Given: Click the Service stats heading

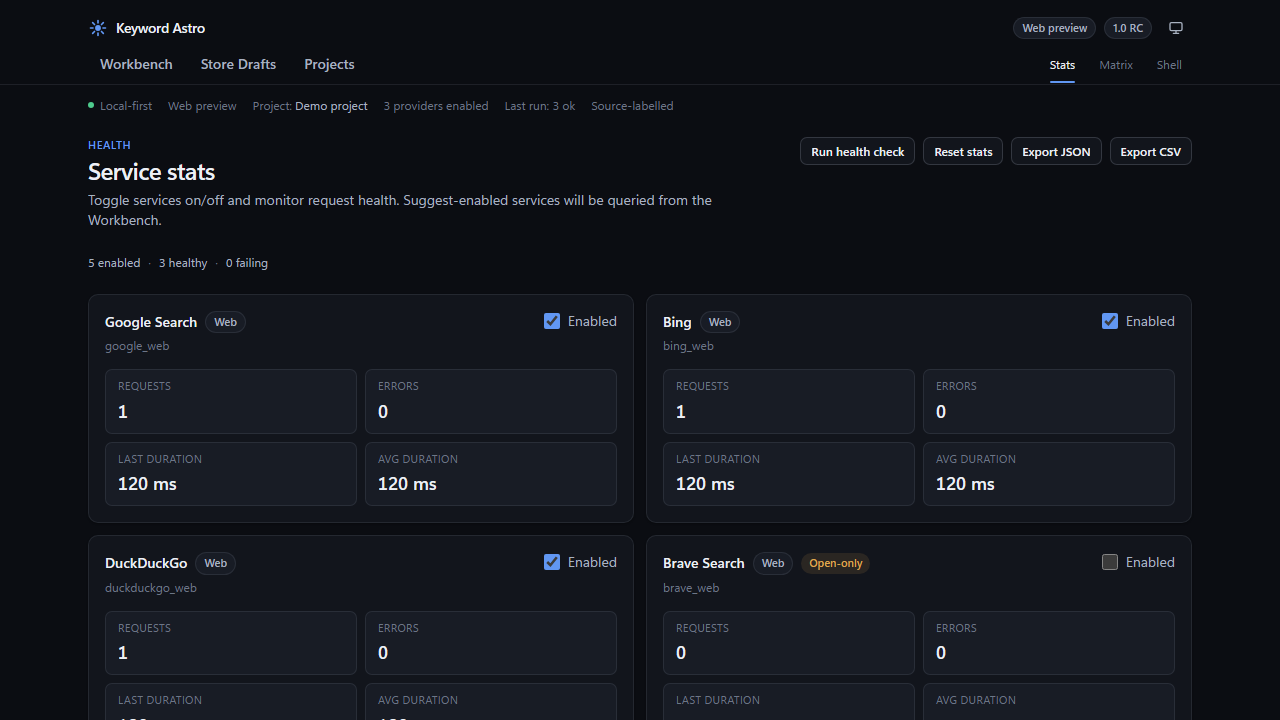Looking at the screenshot, I should [152, 172].
